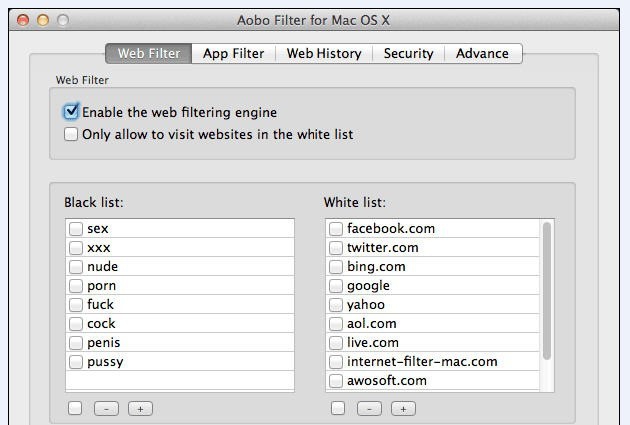Screen dimensions: 630x425
Task: Check the internet-filter-mac.com entry
Action: pos(336,362)
